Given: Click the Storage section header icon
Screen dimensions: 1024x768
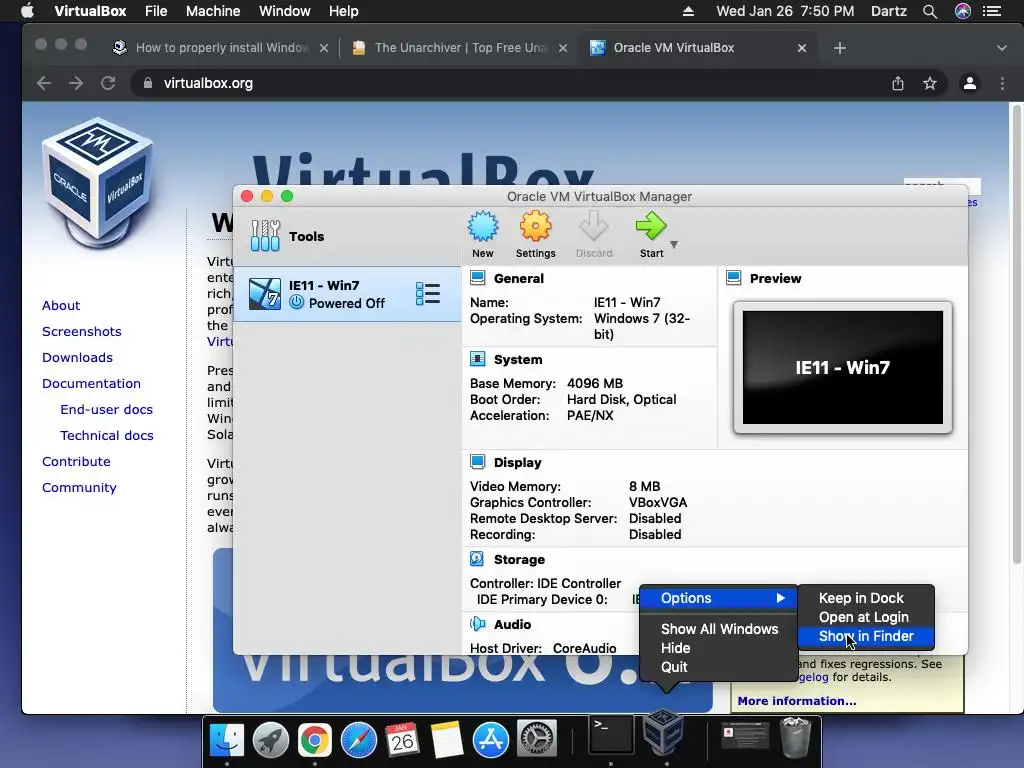Looking at the screenshot, I should 477,559.
